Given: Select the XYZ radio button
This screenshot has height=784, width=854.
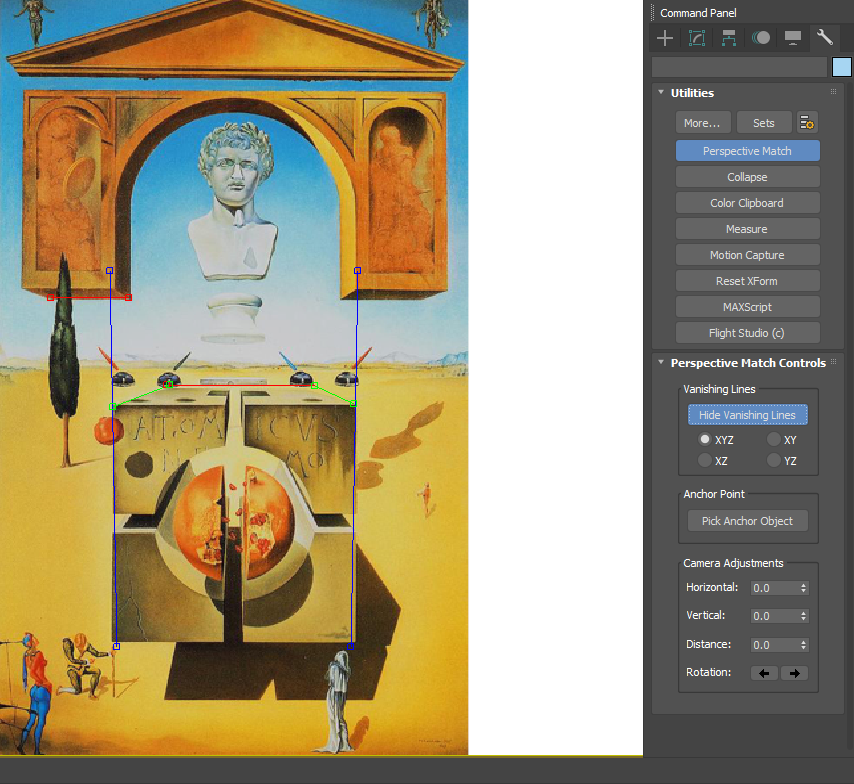Looking at the screenshot, I should tap(705, 439).
